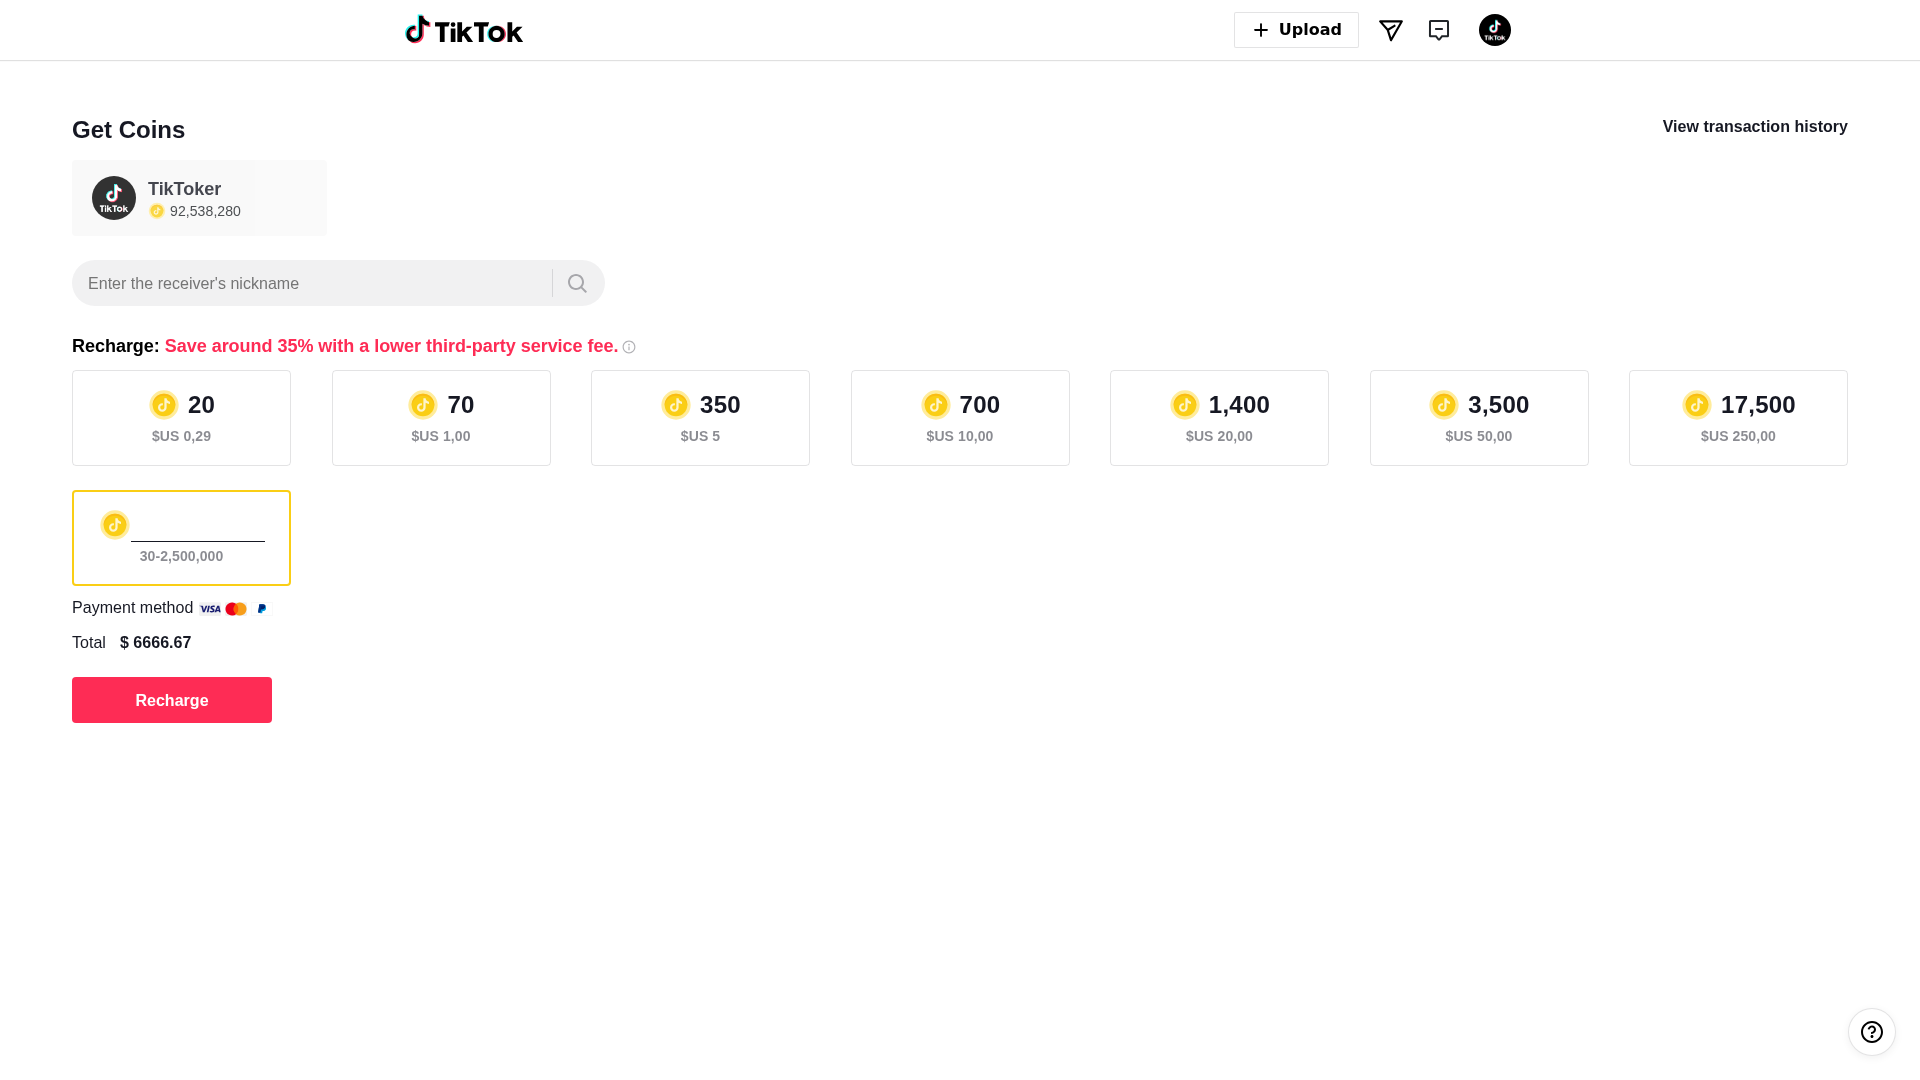Click the coin icon in custom amount box
The image size is (1920, 1080).
point(115,525)
